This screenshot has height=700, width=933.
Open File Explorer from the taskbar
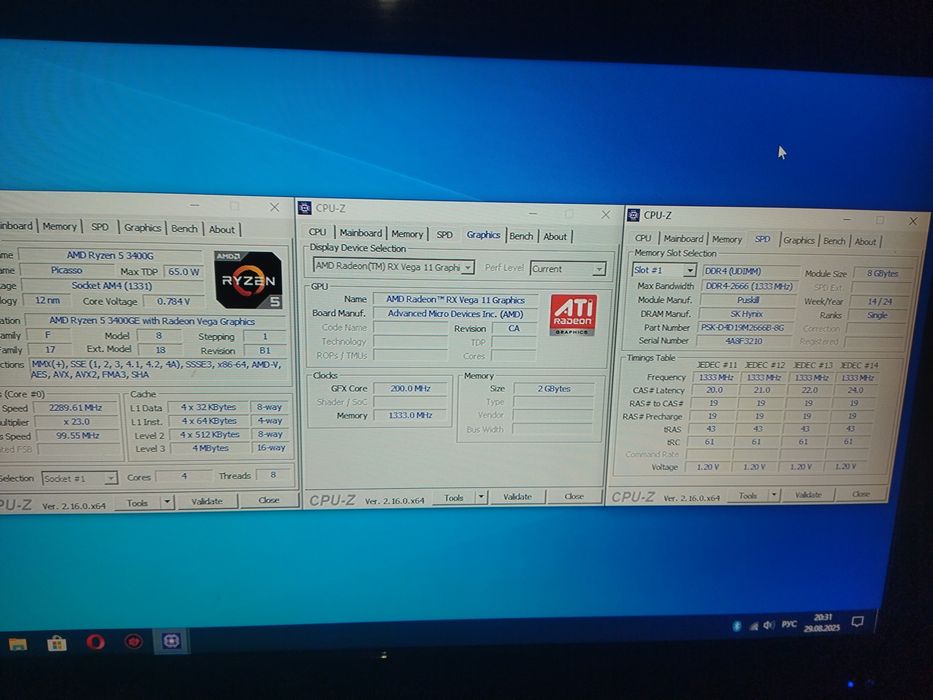click(17, 643)
